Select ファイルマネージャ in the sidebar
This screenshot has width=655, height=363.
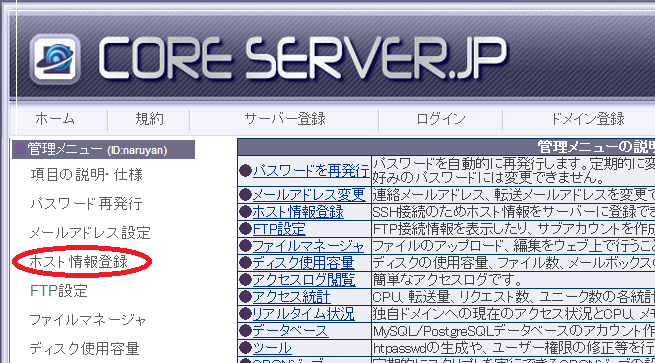click(88, 320)
